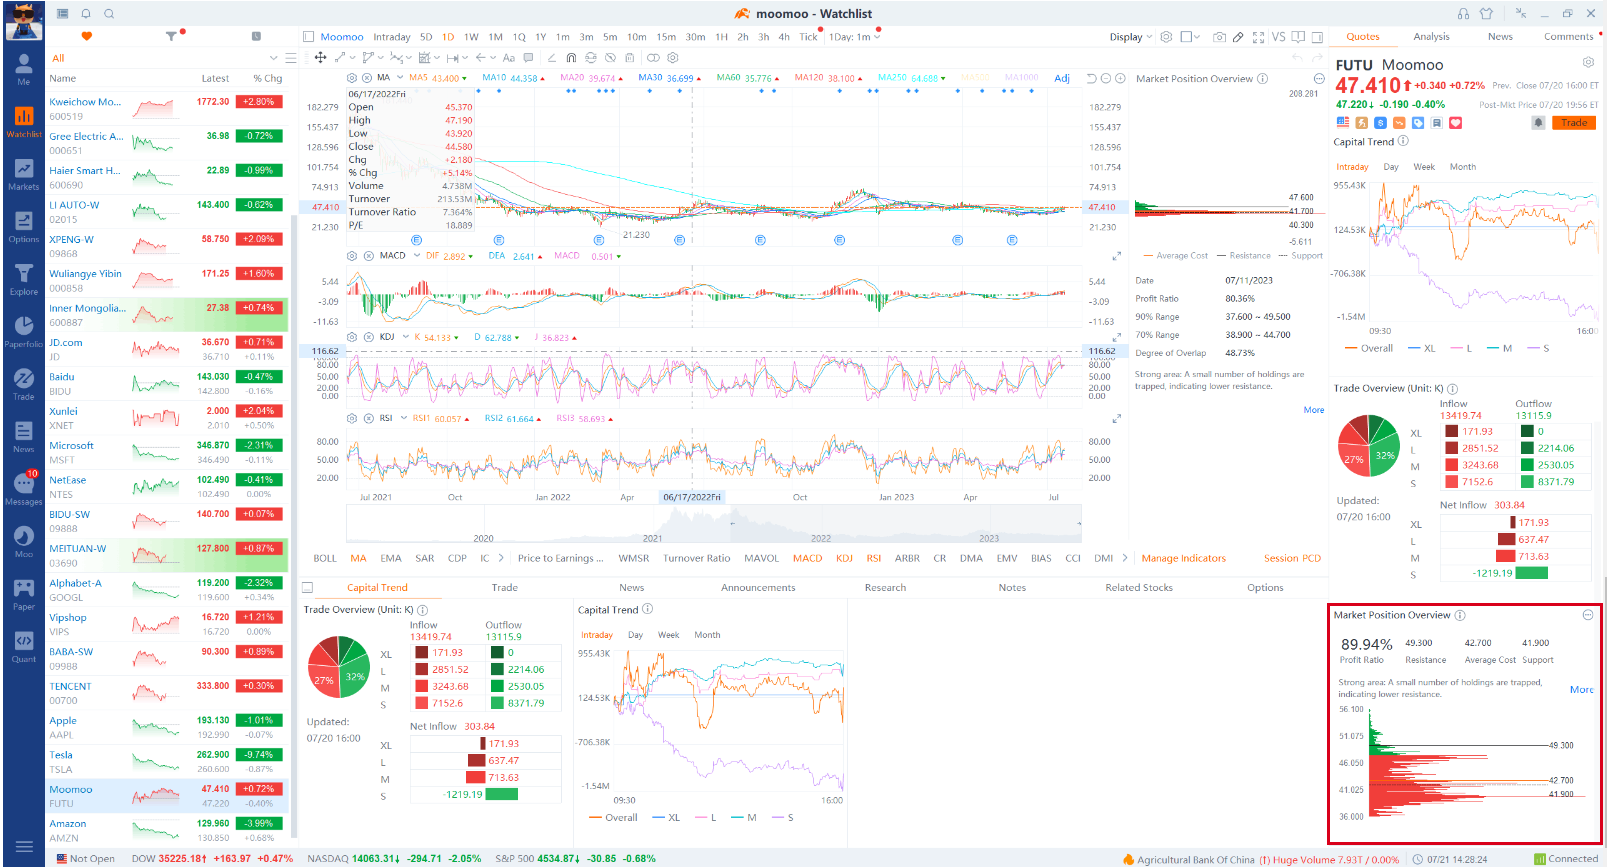Image resolution: width=1607 pixels, height=867 pixels.
Task: Open Trade section in left sidebar
Action: [x=23, y=384]
